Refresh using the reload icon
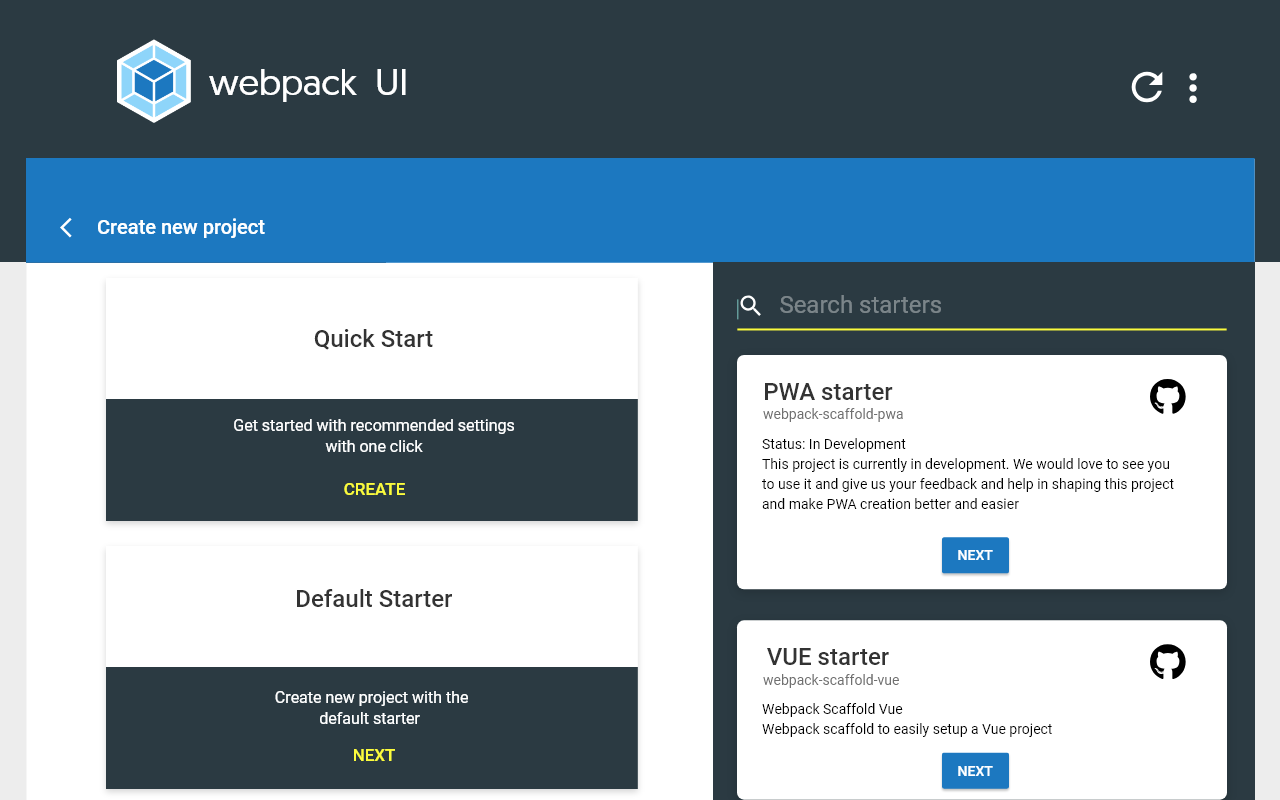 point(1147,87)
